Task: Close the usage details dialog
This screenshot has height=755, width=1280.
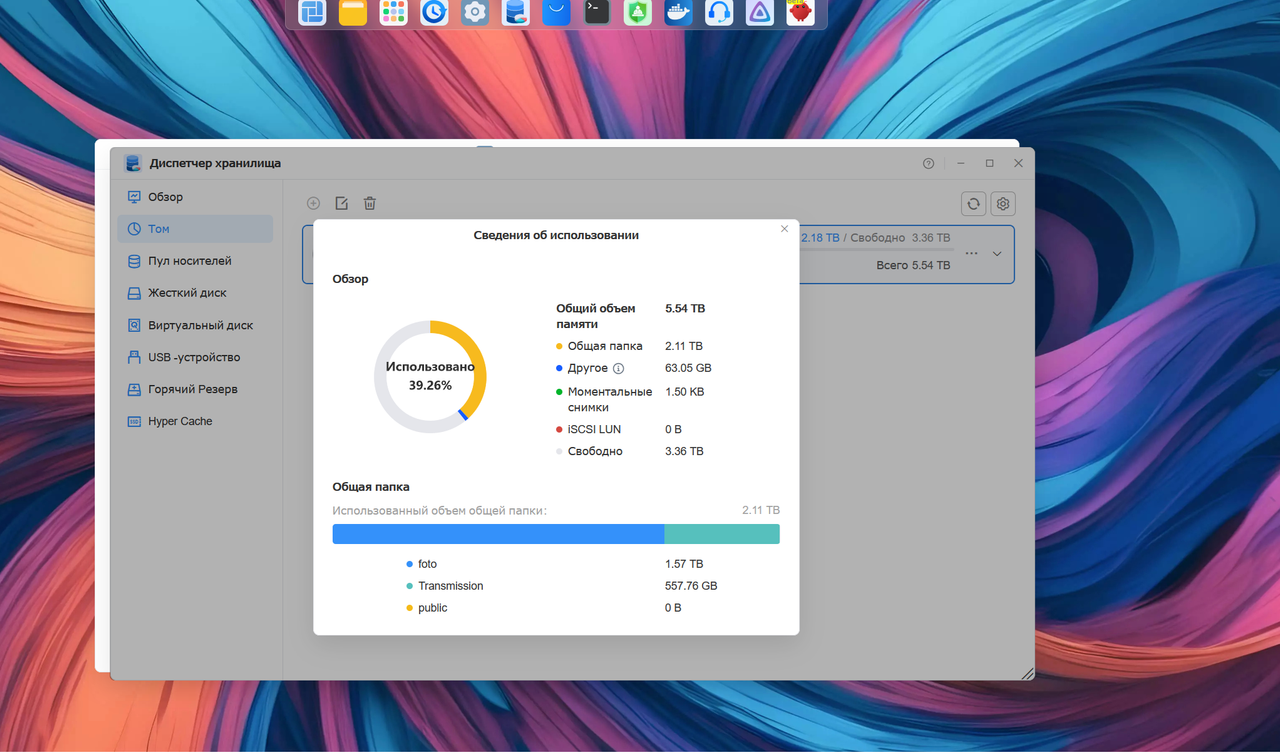Action: 784,229
